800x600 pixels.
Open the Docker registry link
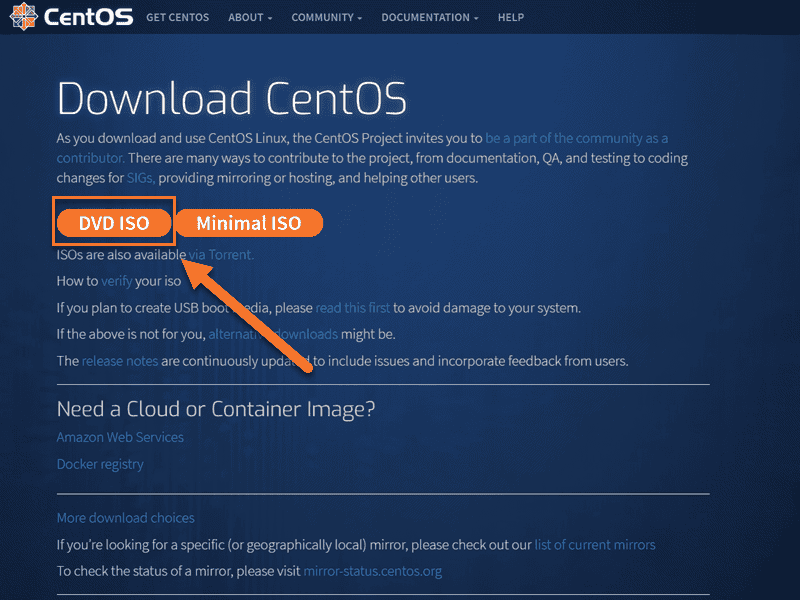[x=100, y=464]
